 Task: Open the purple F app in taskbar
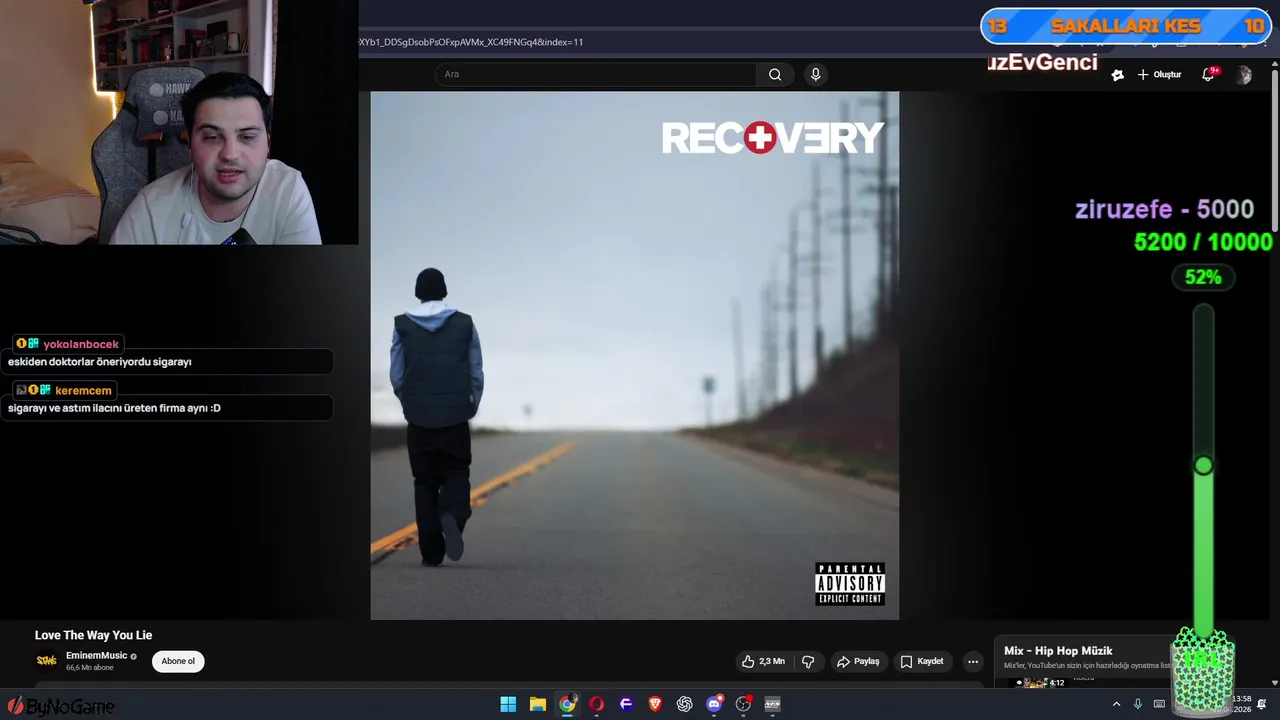[626, 704]
